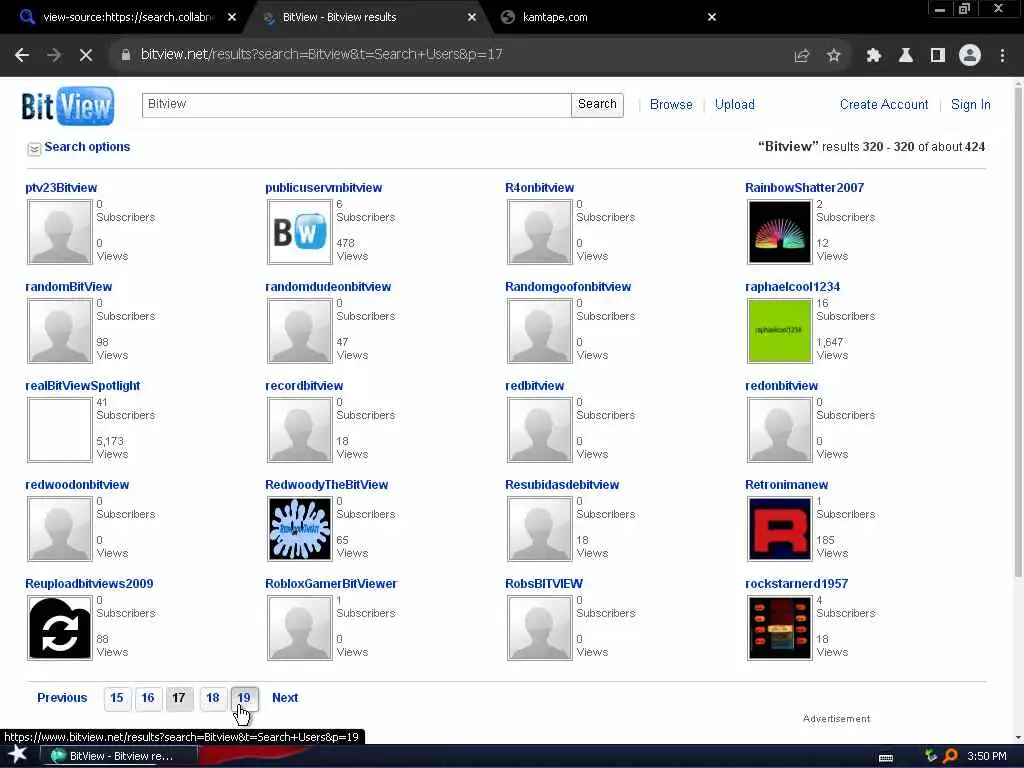Viewport: 1024px width, 768px height.
Task: Open RainbowShatter2007 rainbow slinky avatar
Action: [x=780, y=232]
